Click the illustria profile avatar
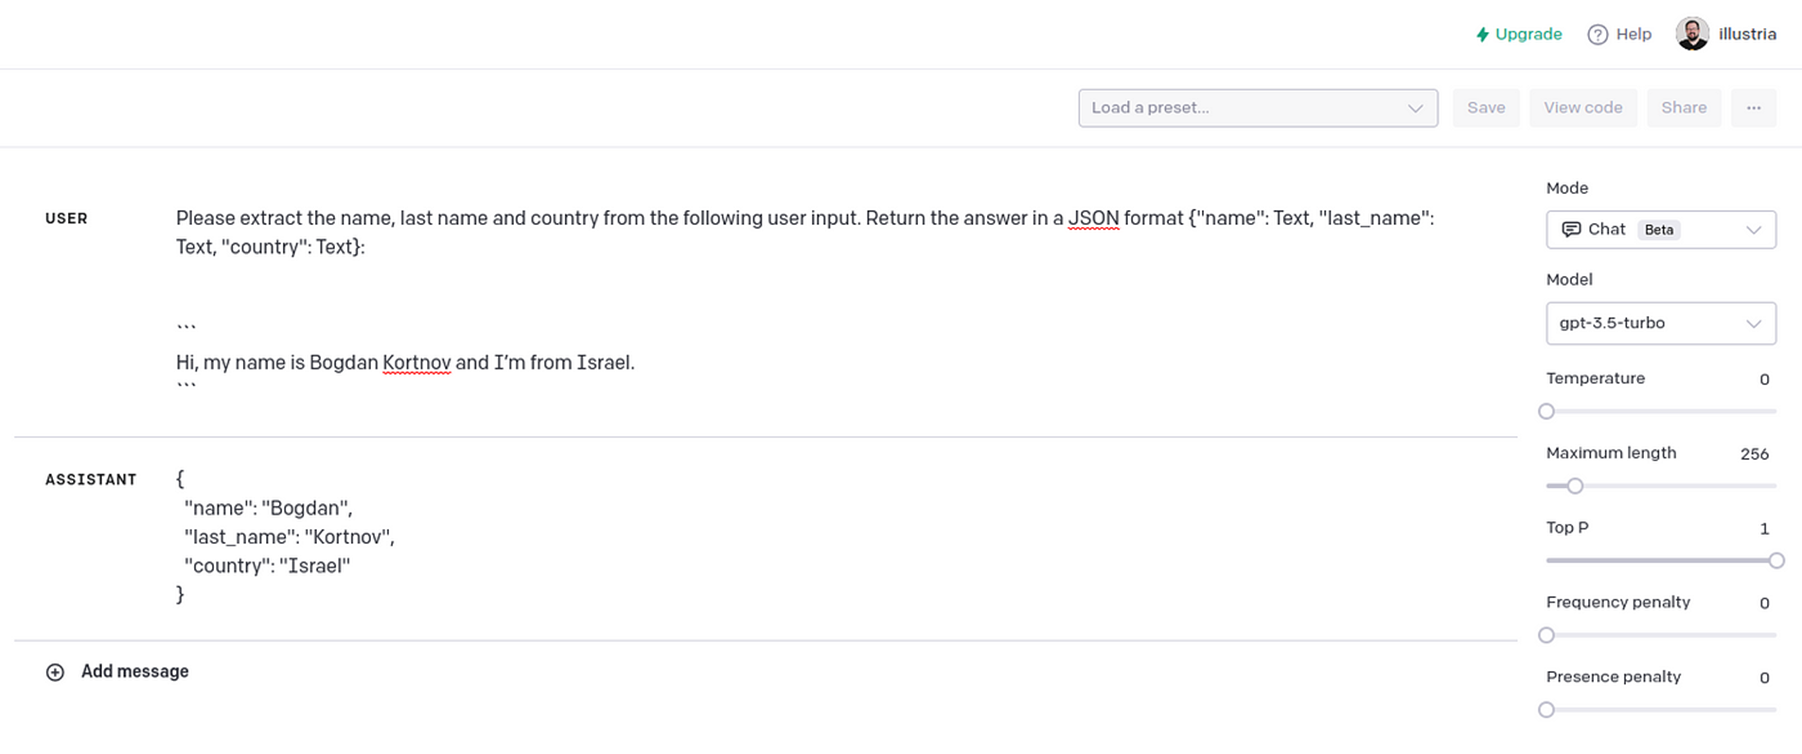The width and height of the screenshot is (1802, 754). pos(1692,34)
